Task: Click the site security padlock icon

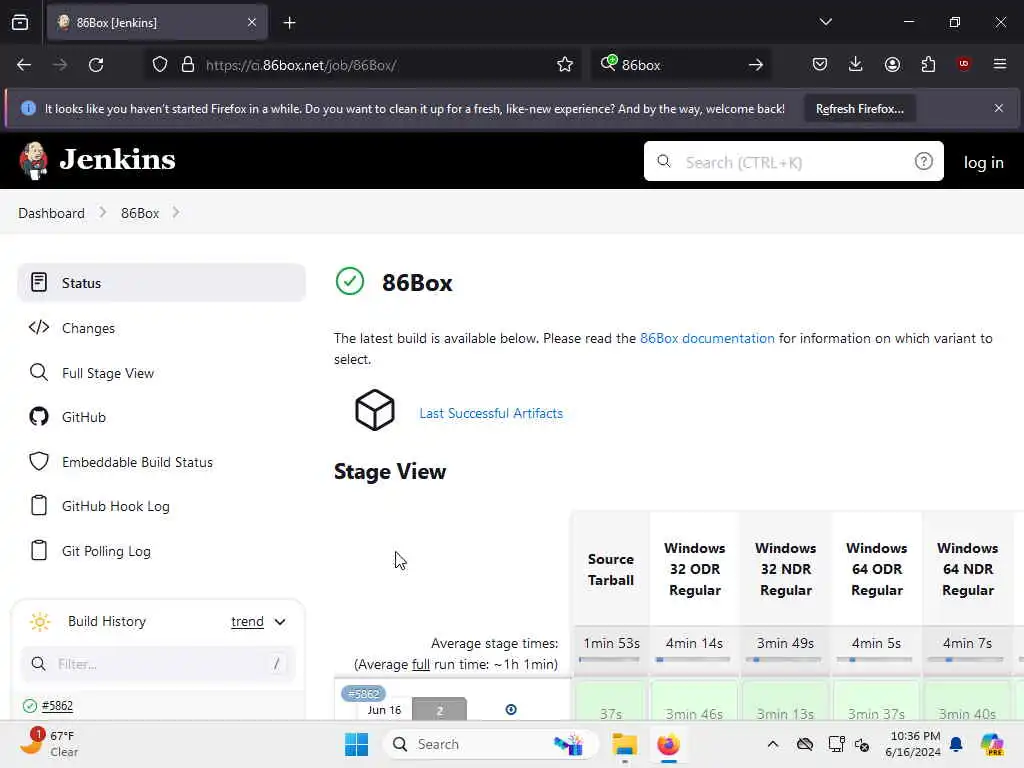Action: [x=187, y=65]
